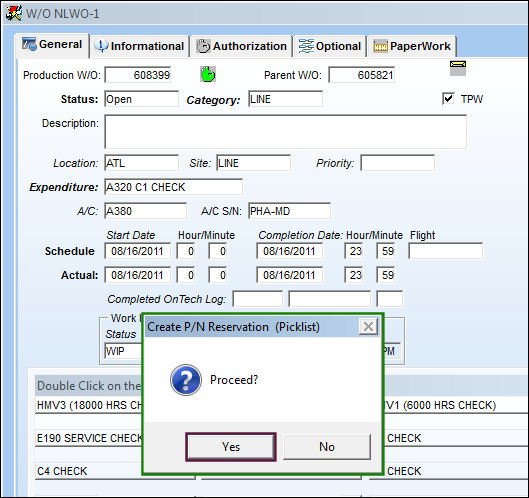Click the middle Completed OnTech Log field
529x498 pixels.
pyautogui.click(x=330, y=299)
